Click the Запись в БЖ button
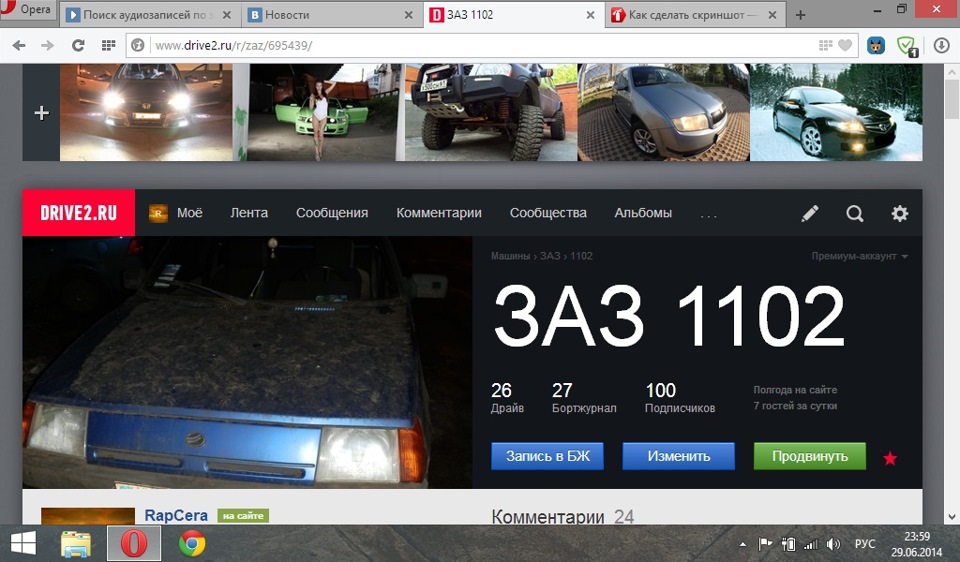This screenshot has width=960, height=562. [547, 456]
